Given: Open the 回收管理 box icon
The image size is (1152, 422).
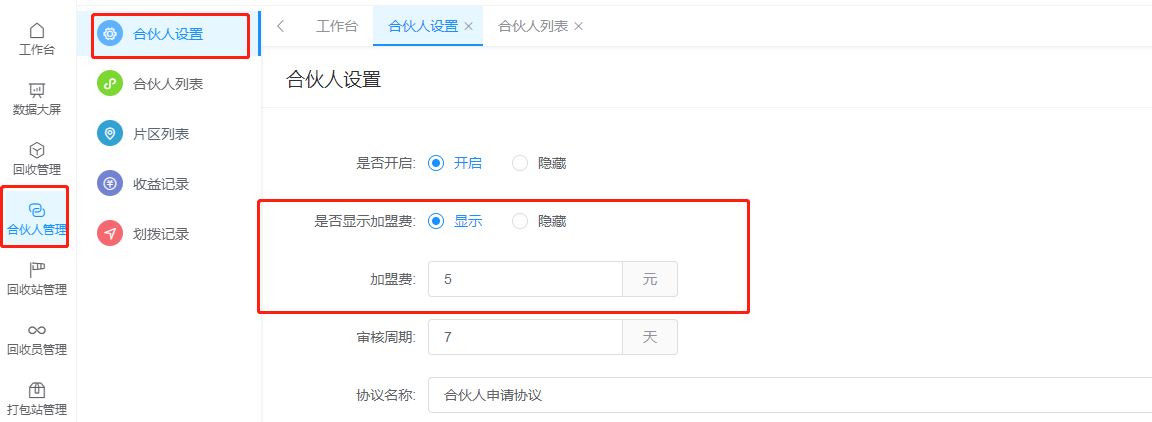Looking at the screenshot, I should pos(37,151).
